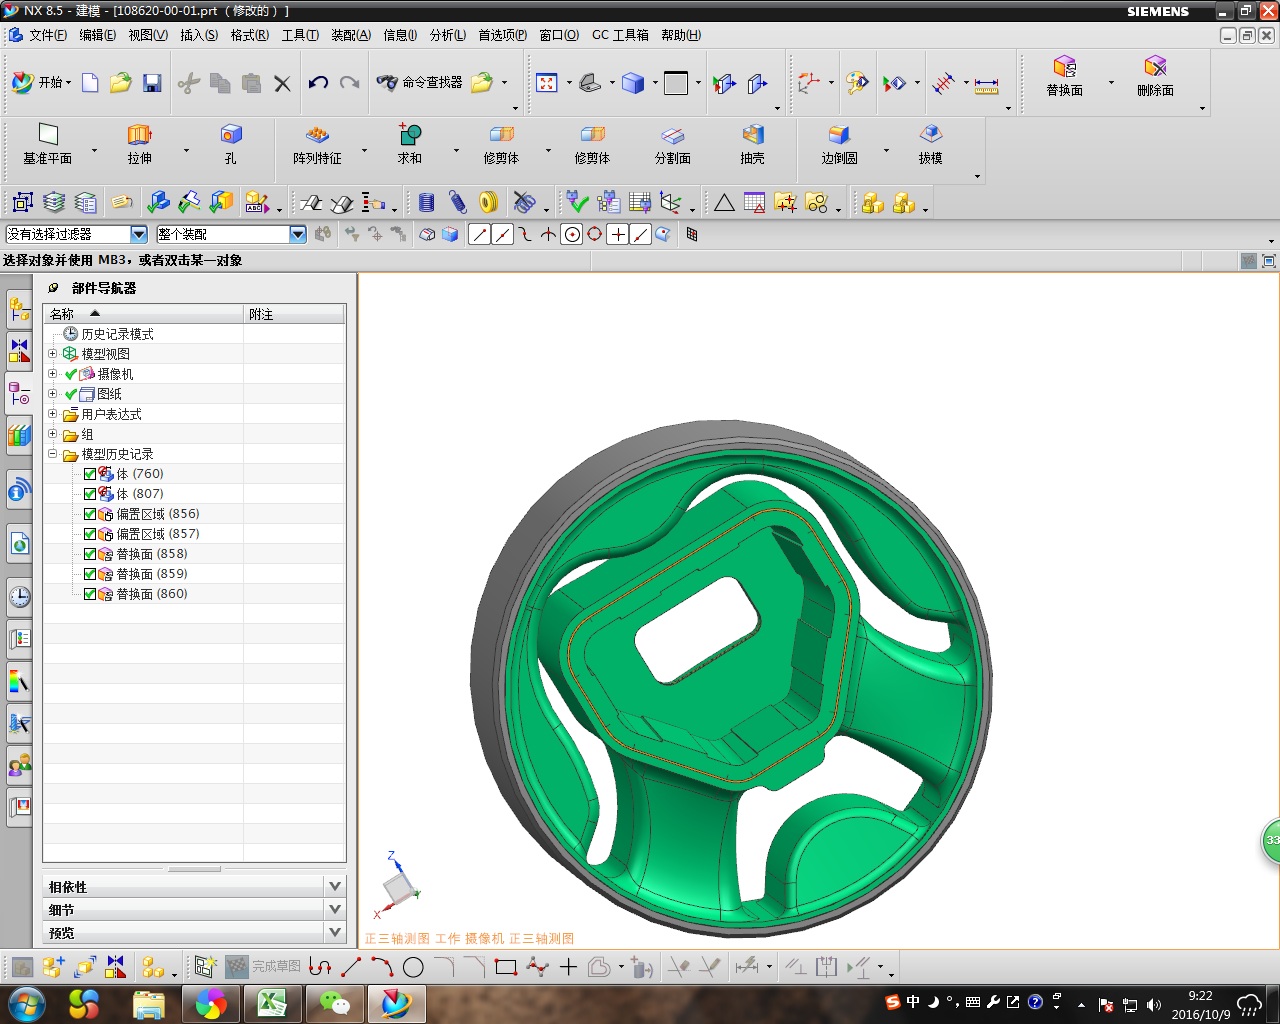Click the XYZ coordinate triad in viewport
Viewport: 1280px width, 1024px height.
398,885
